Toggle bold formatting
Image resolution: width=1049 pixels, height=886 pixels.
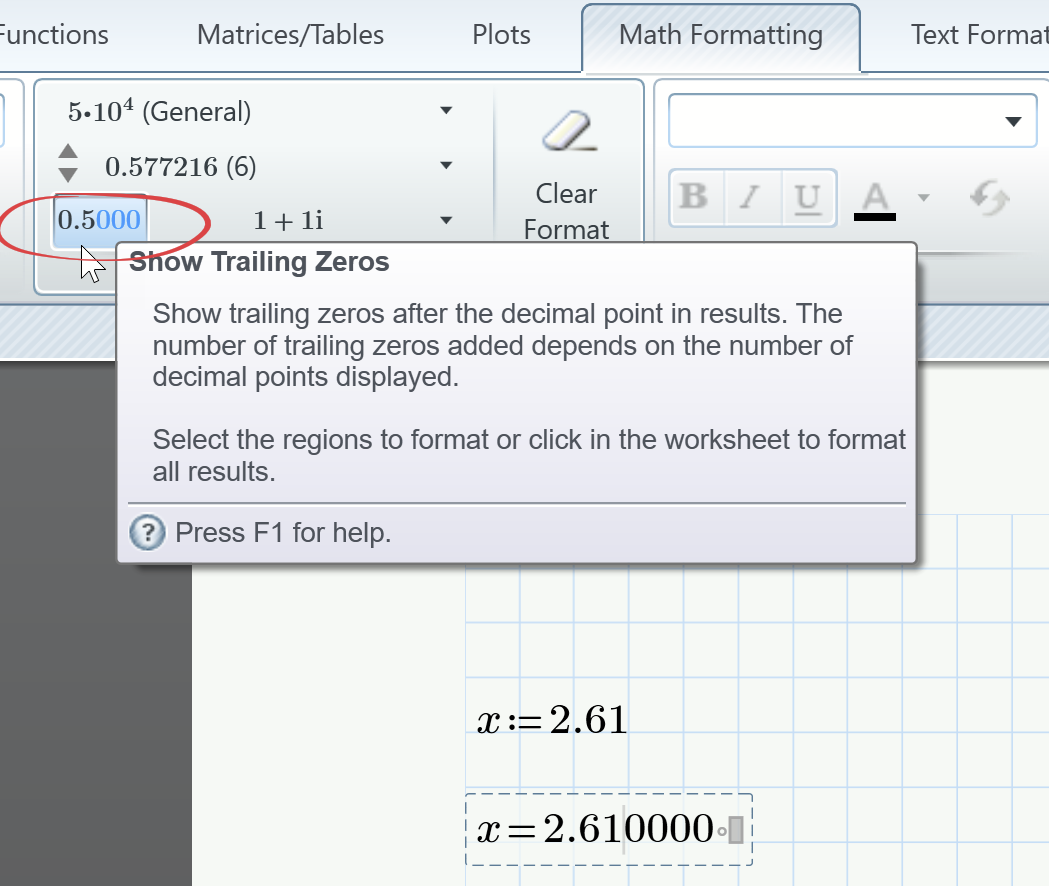tap(694, 198)
